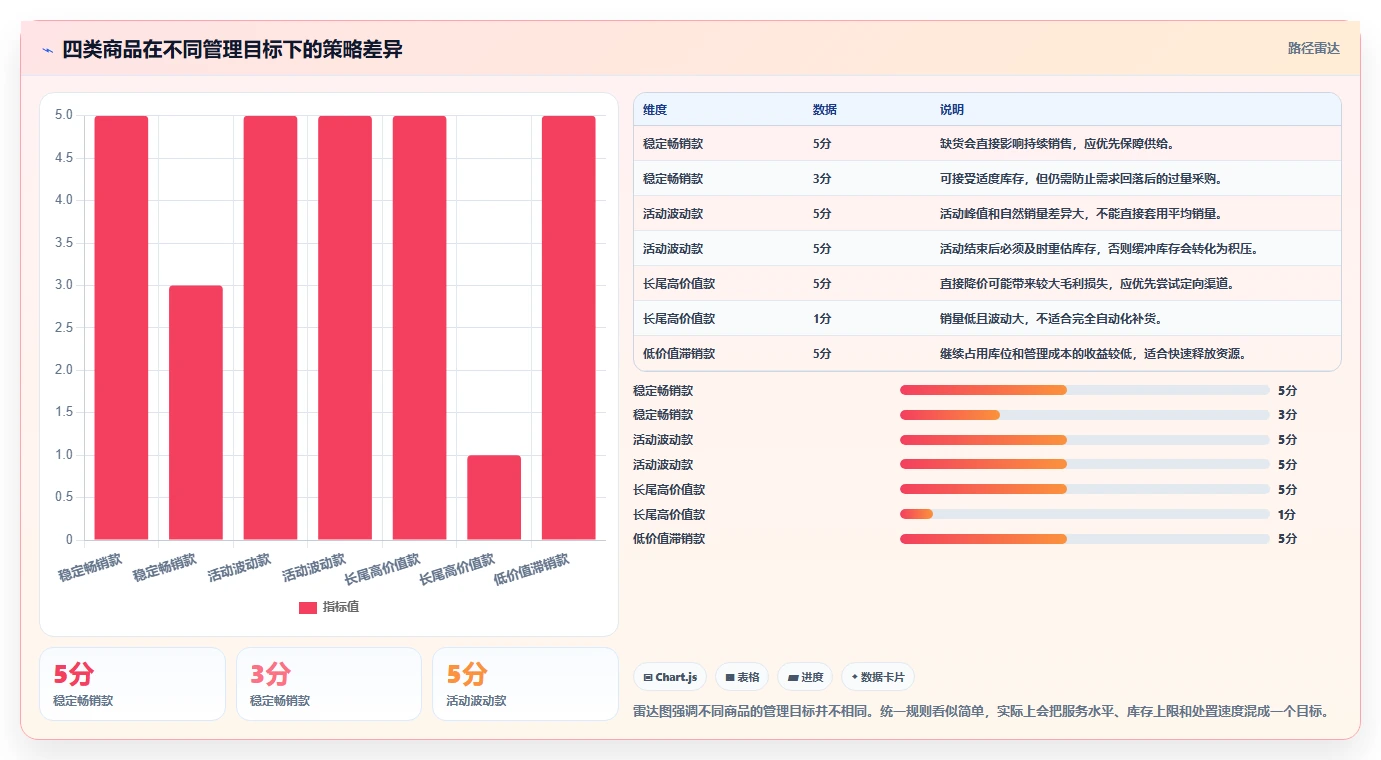Viewport: 1381px width, 760px height.
Task: Click the 表格 chip
Action: pyautogui.click(x=742, y=677)
